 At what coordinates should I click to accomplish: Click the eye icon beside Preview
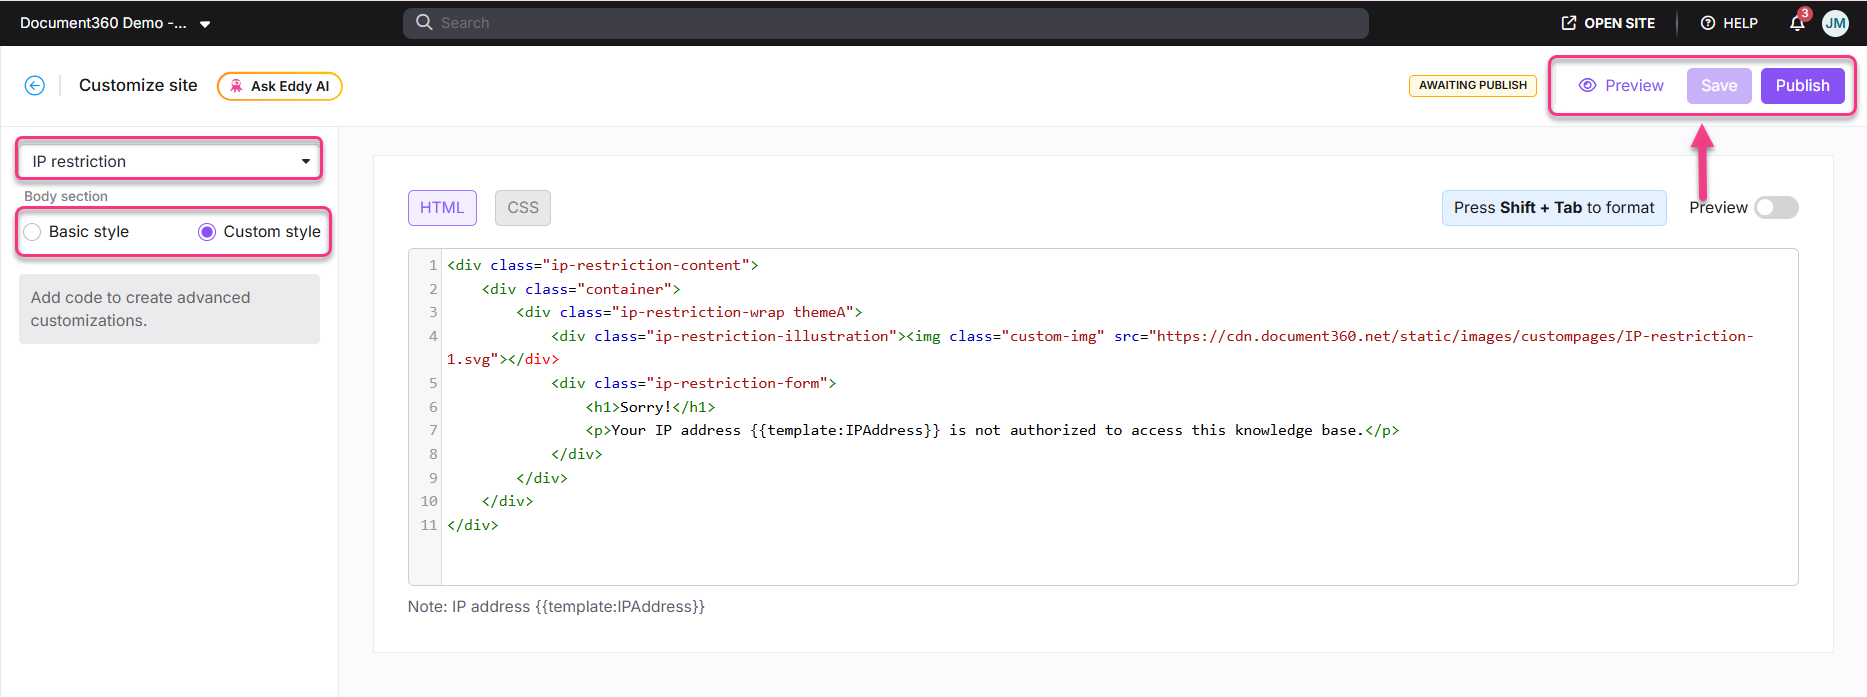[x=1587, y=86]
